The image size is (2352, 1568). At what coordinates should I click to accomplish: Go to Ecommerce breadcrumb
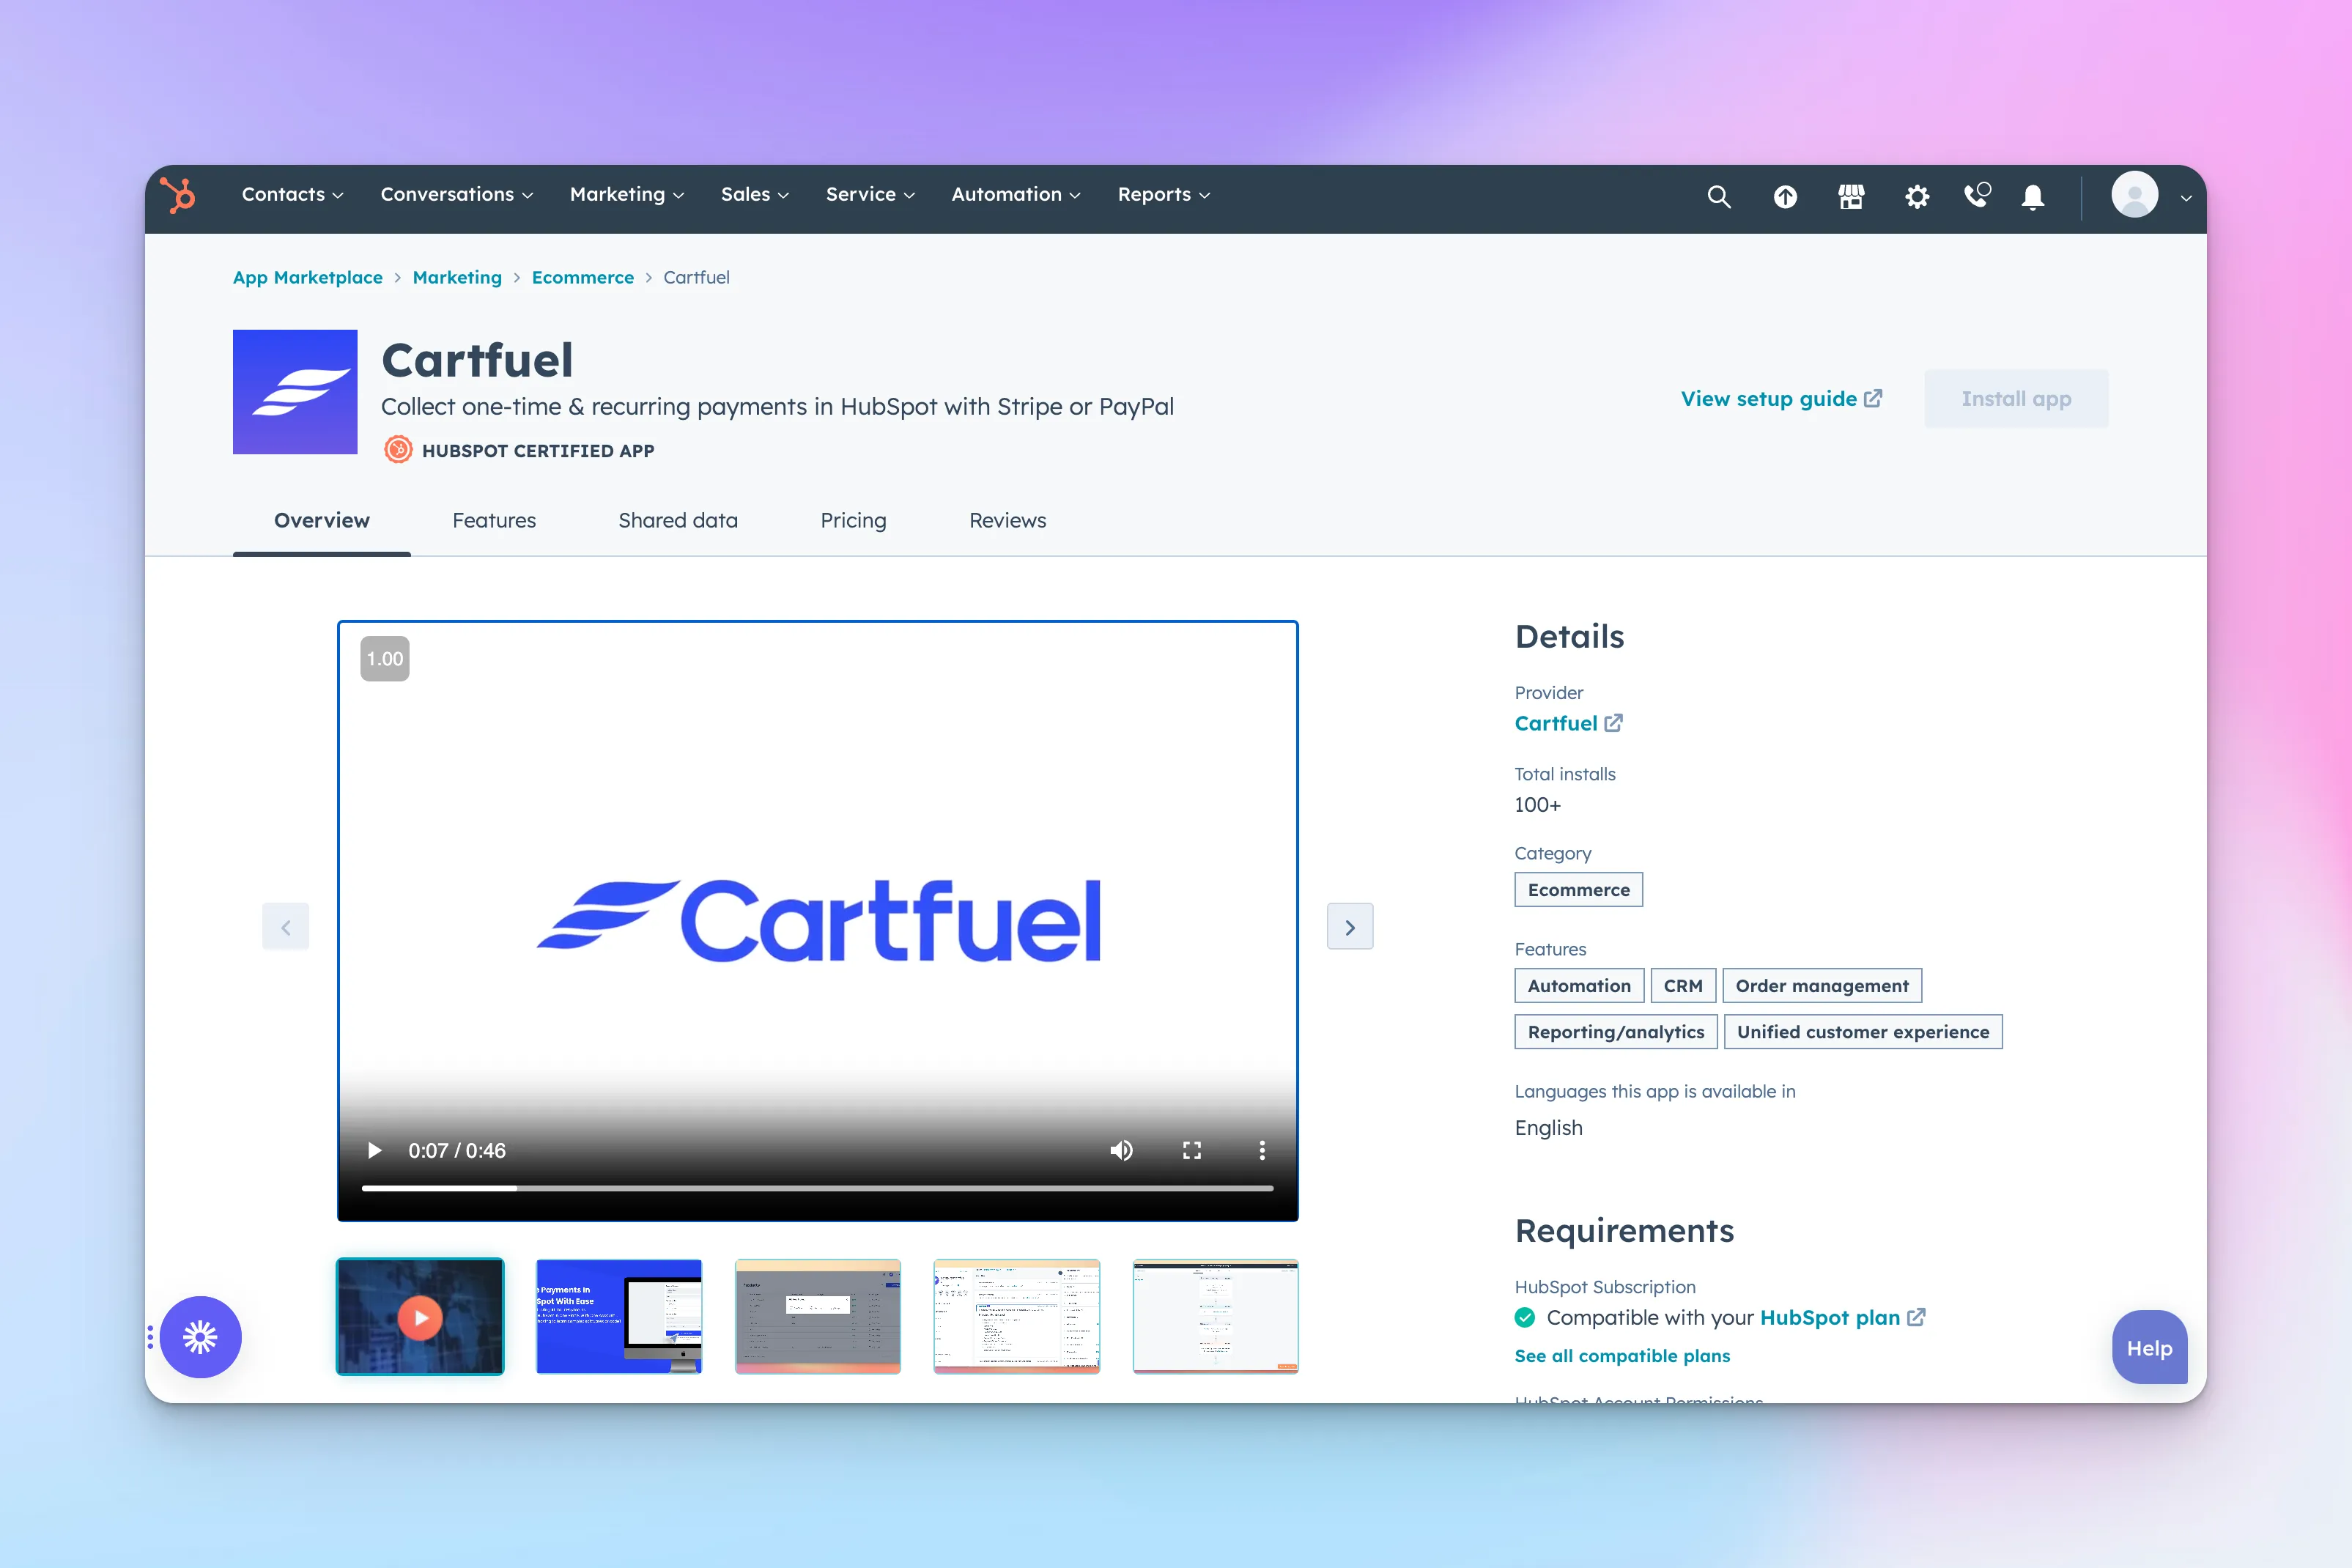point(583,278)
